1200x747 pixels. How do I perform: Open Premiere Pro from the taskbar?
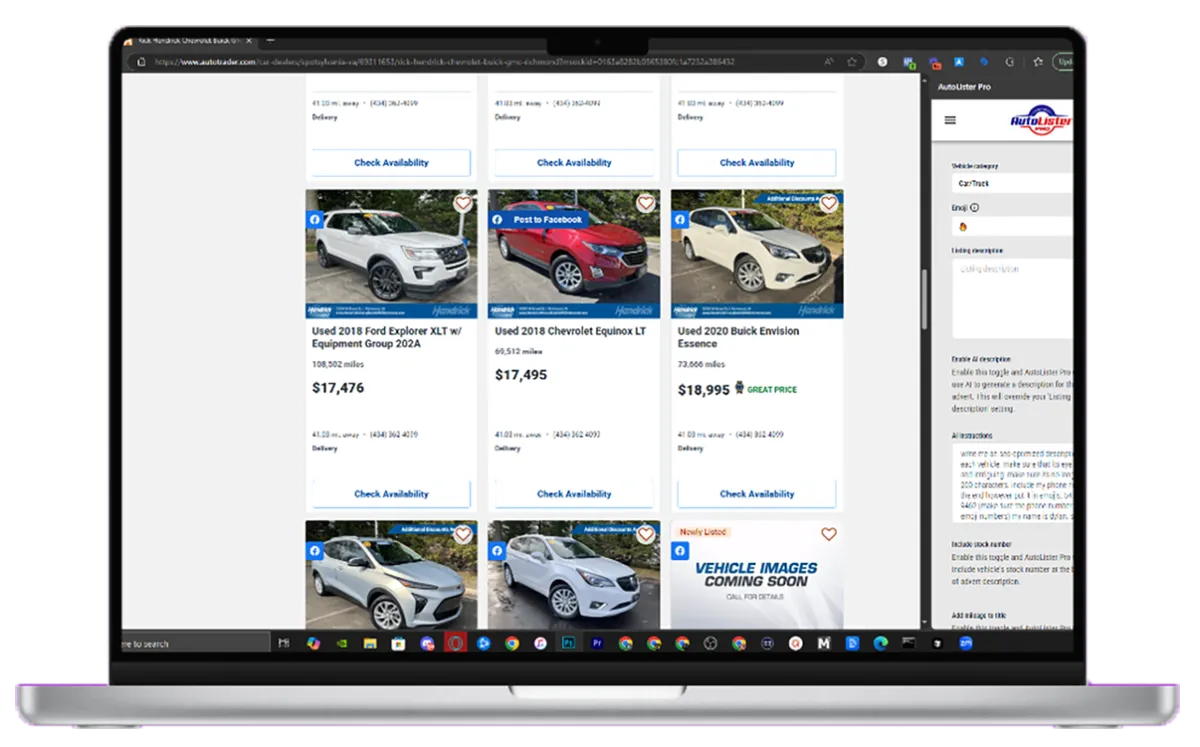pyautogui.click(x=597, y=643)
